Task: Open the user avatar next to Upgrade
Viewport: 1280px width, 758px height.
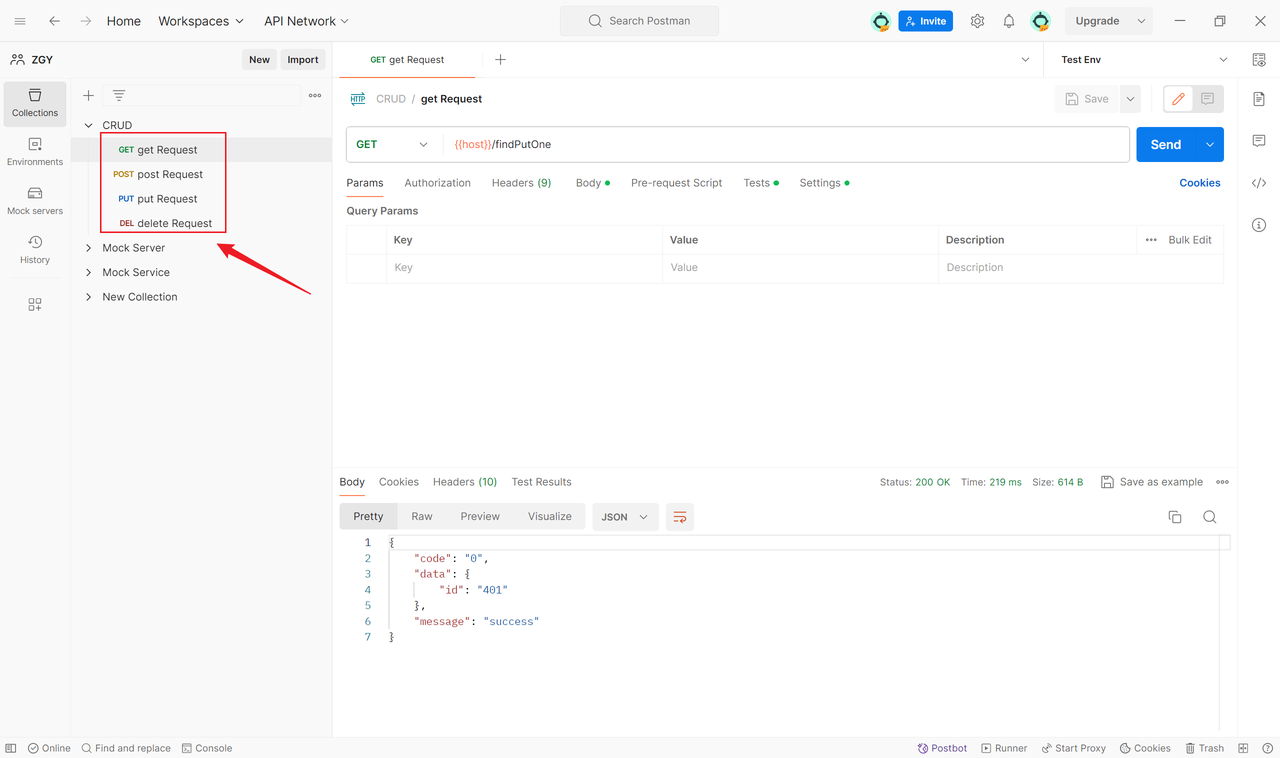Action: pos(1041,21)
